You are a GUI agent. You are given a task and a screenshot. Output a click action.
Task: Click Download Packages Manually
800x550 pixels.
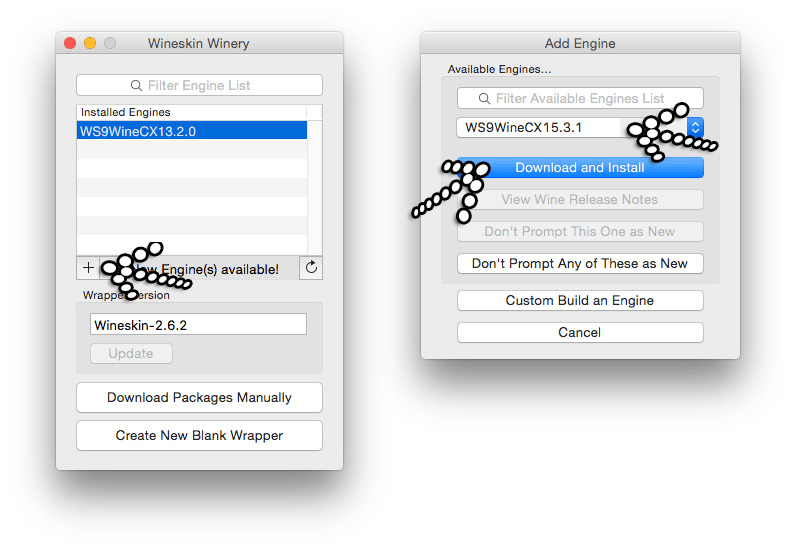click(x=199, y=397)
